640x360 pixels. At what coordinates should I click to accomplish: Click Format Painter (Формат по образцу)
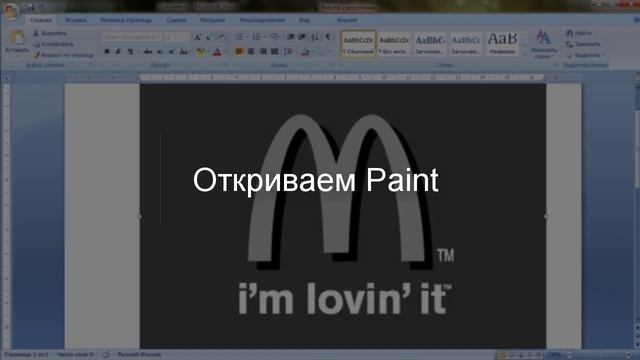coord(63,55)
